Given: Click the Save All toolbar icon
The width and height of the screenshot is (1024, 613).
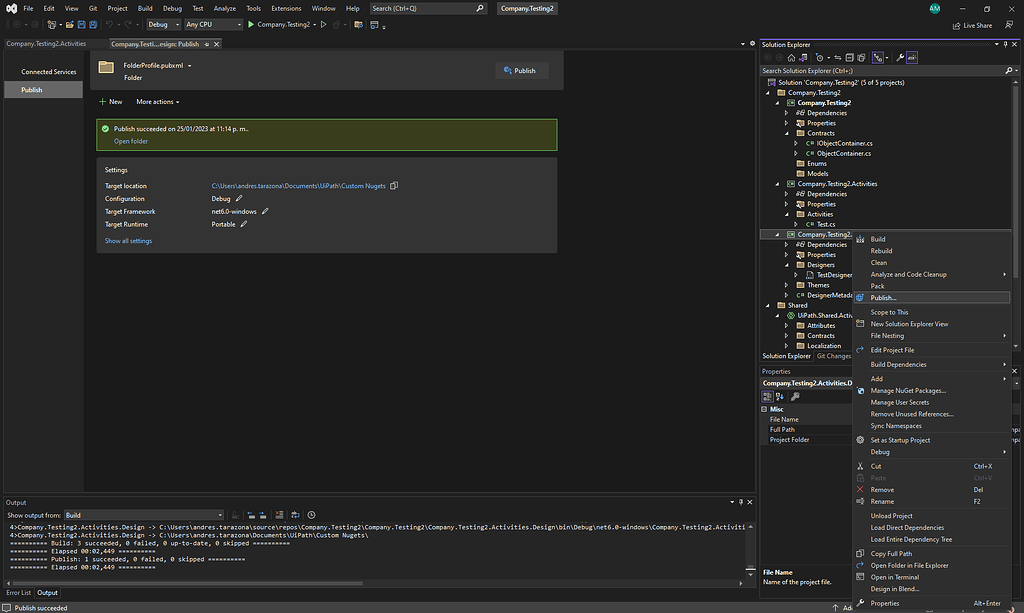Looking at the screenshot, I should coord(91,24).
